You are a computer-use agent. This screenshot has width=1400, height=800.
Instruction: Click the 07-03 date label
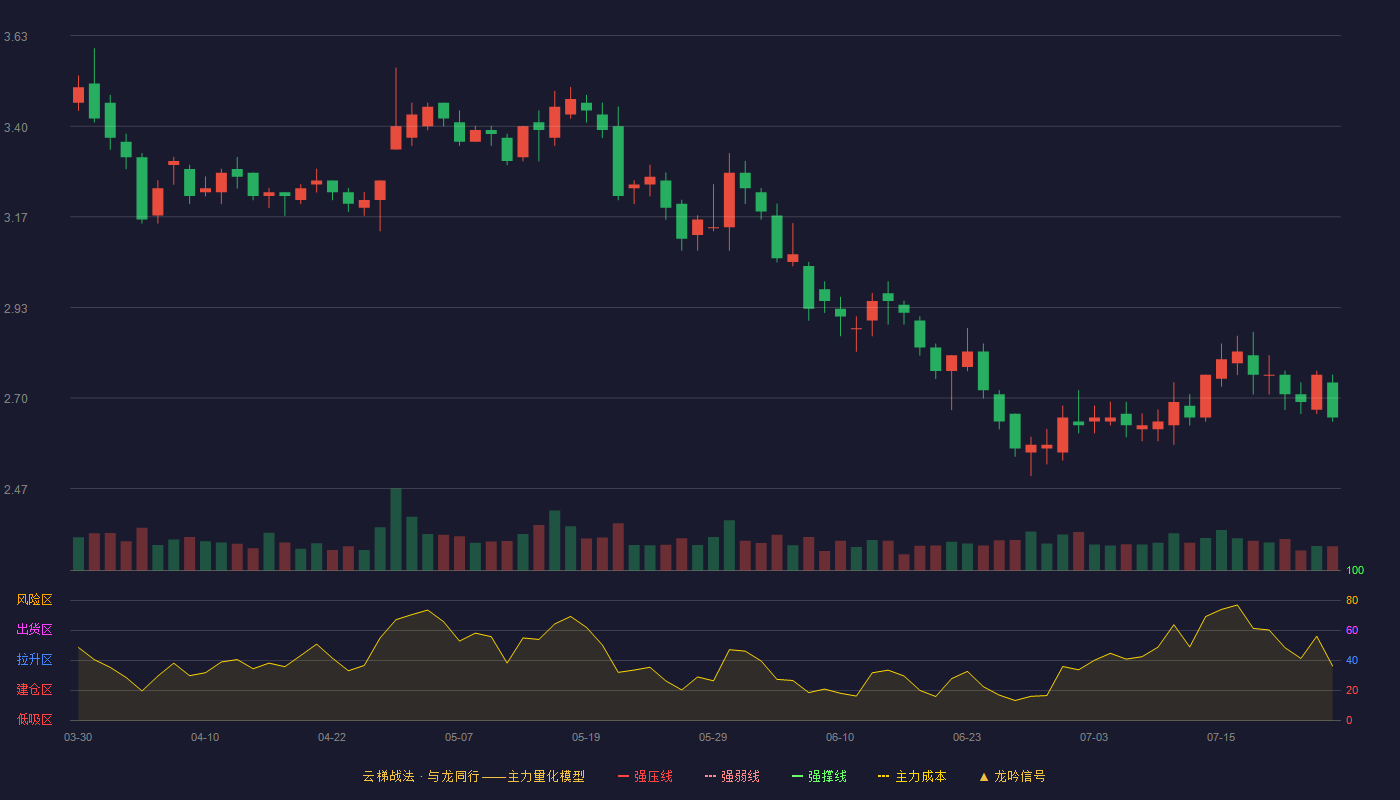point(1094,737)
